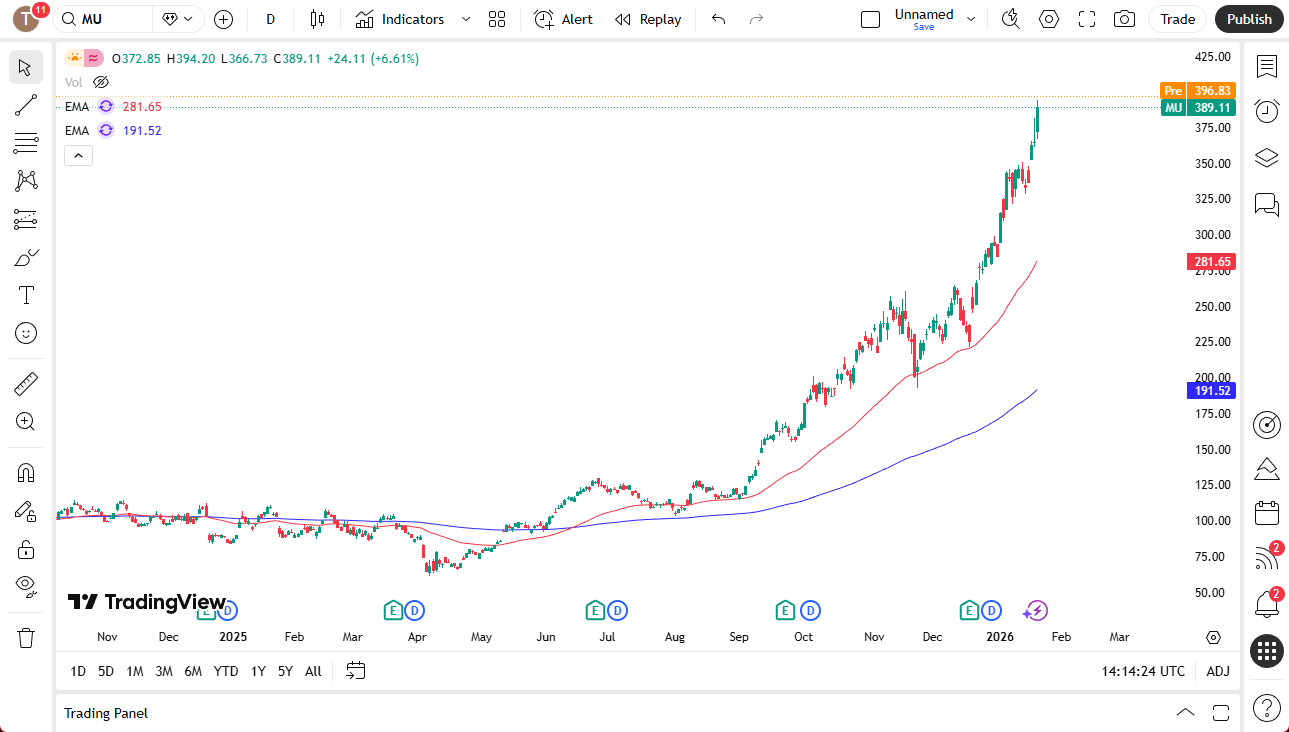Image resolution: width=1289 pixels, height=732 pixels.
Task: Remove drawings with the trash icon
Action: point(26,637)
